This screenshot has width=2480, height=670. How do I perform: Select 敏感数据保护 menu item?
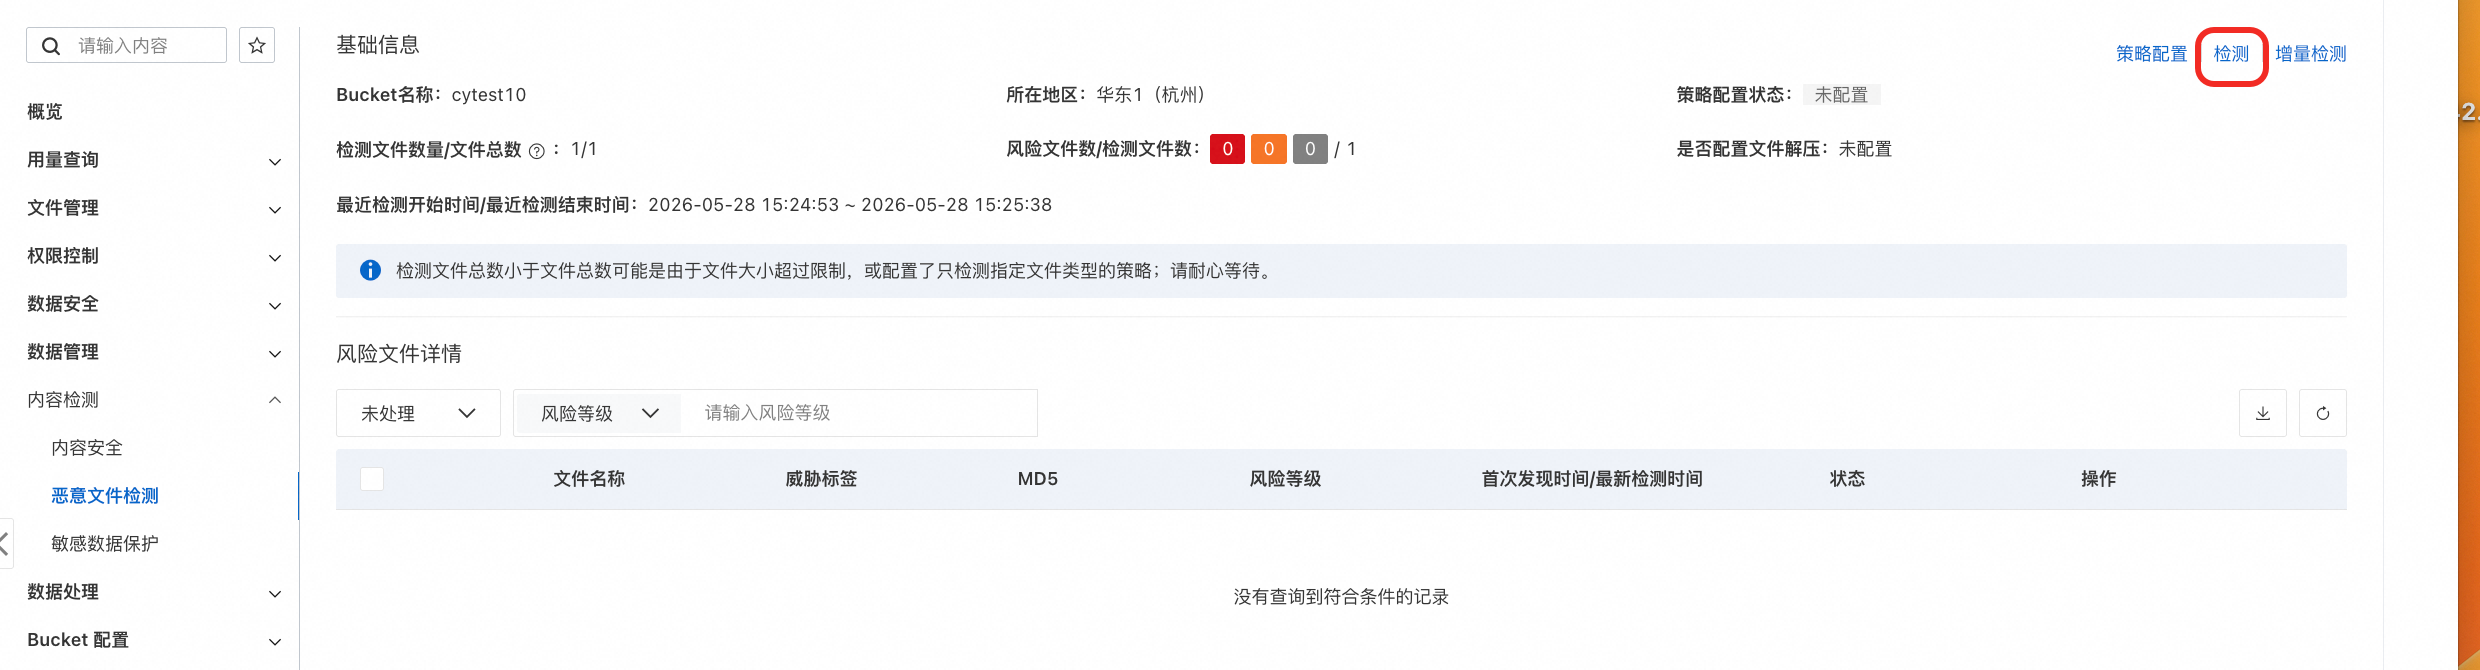105,544
